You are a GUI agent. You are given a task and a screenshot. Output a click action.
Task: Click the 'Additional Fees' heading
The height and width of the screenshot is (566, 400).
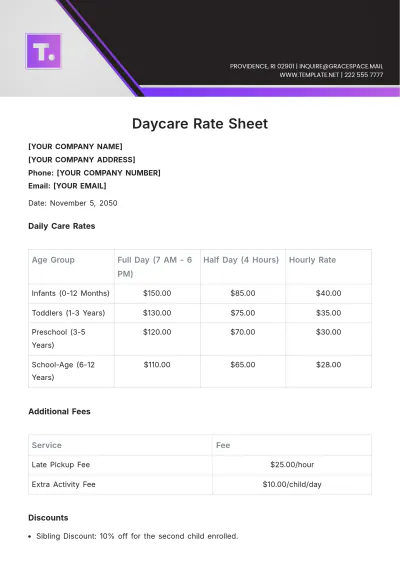(x=59, y=412)
